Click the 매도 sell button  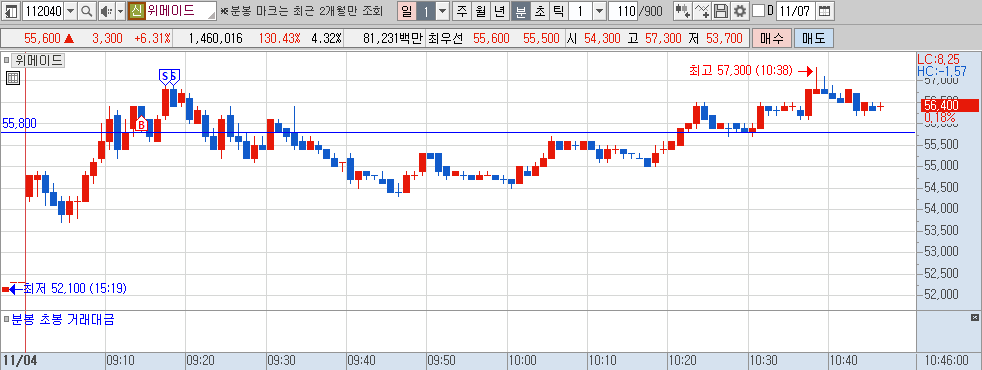tap(814, 38)
